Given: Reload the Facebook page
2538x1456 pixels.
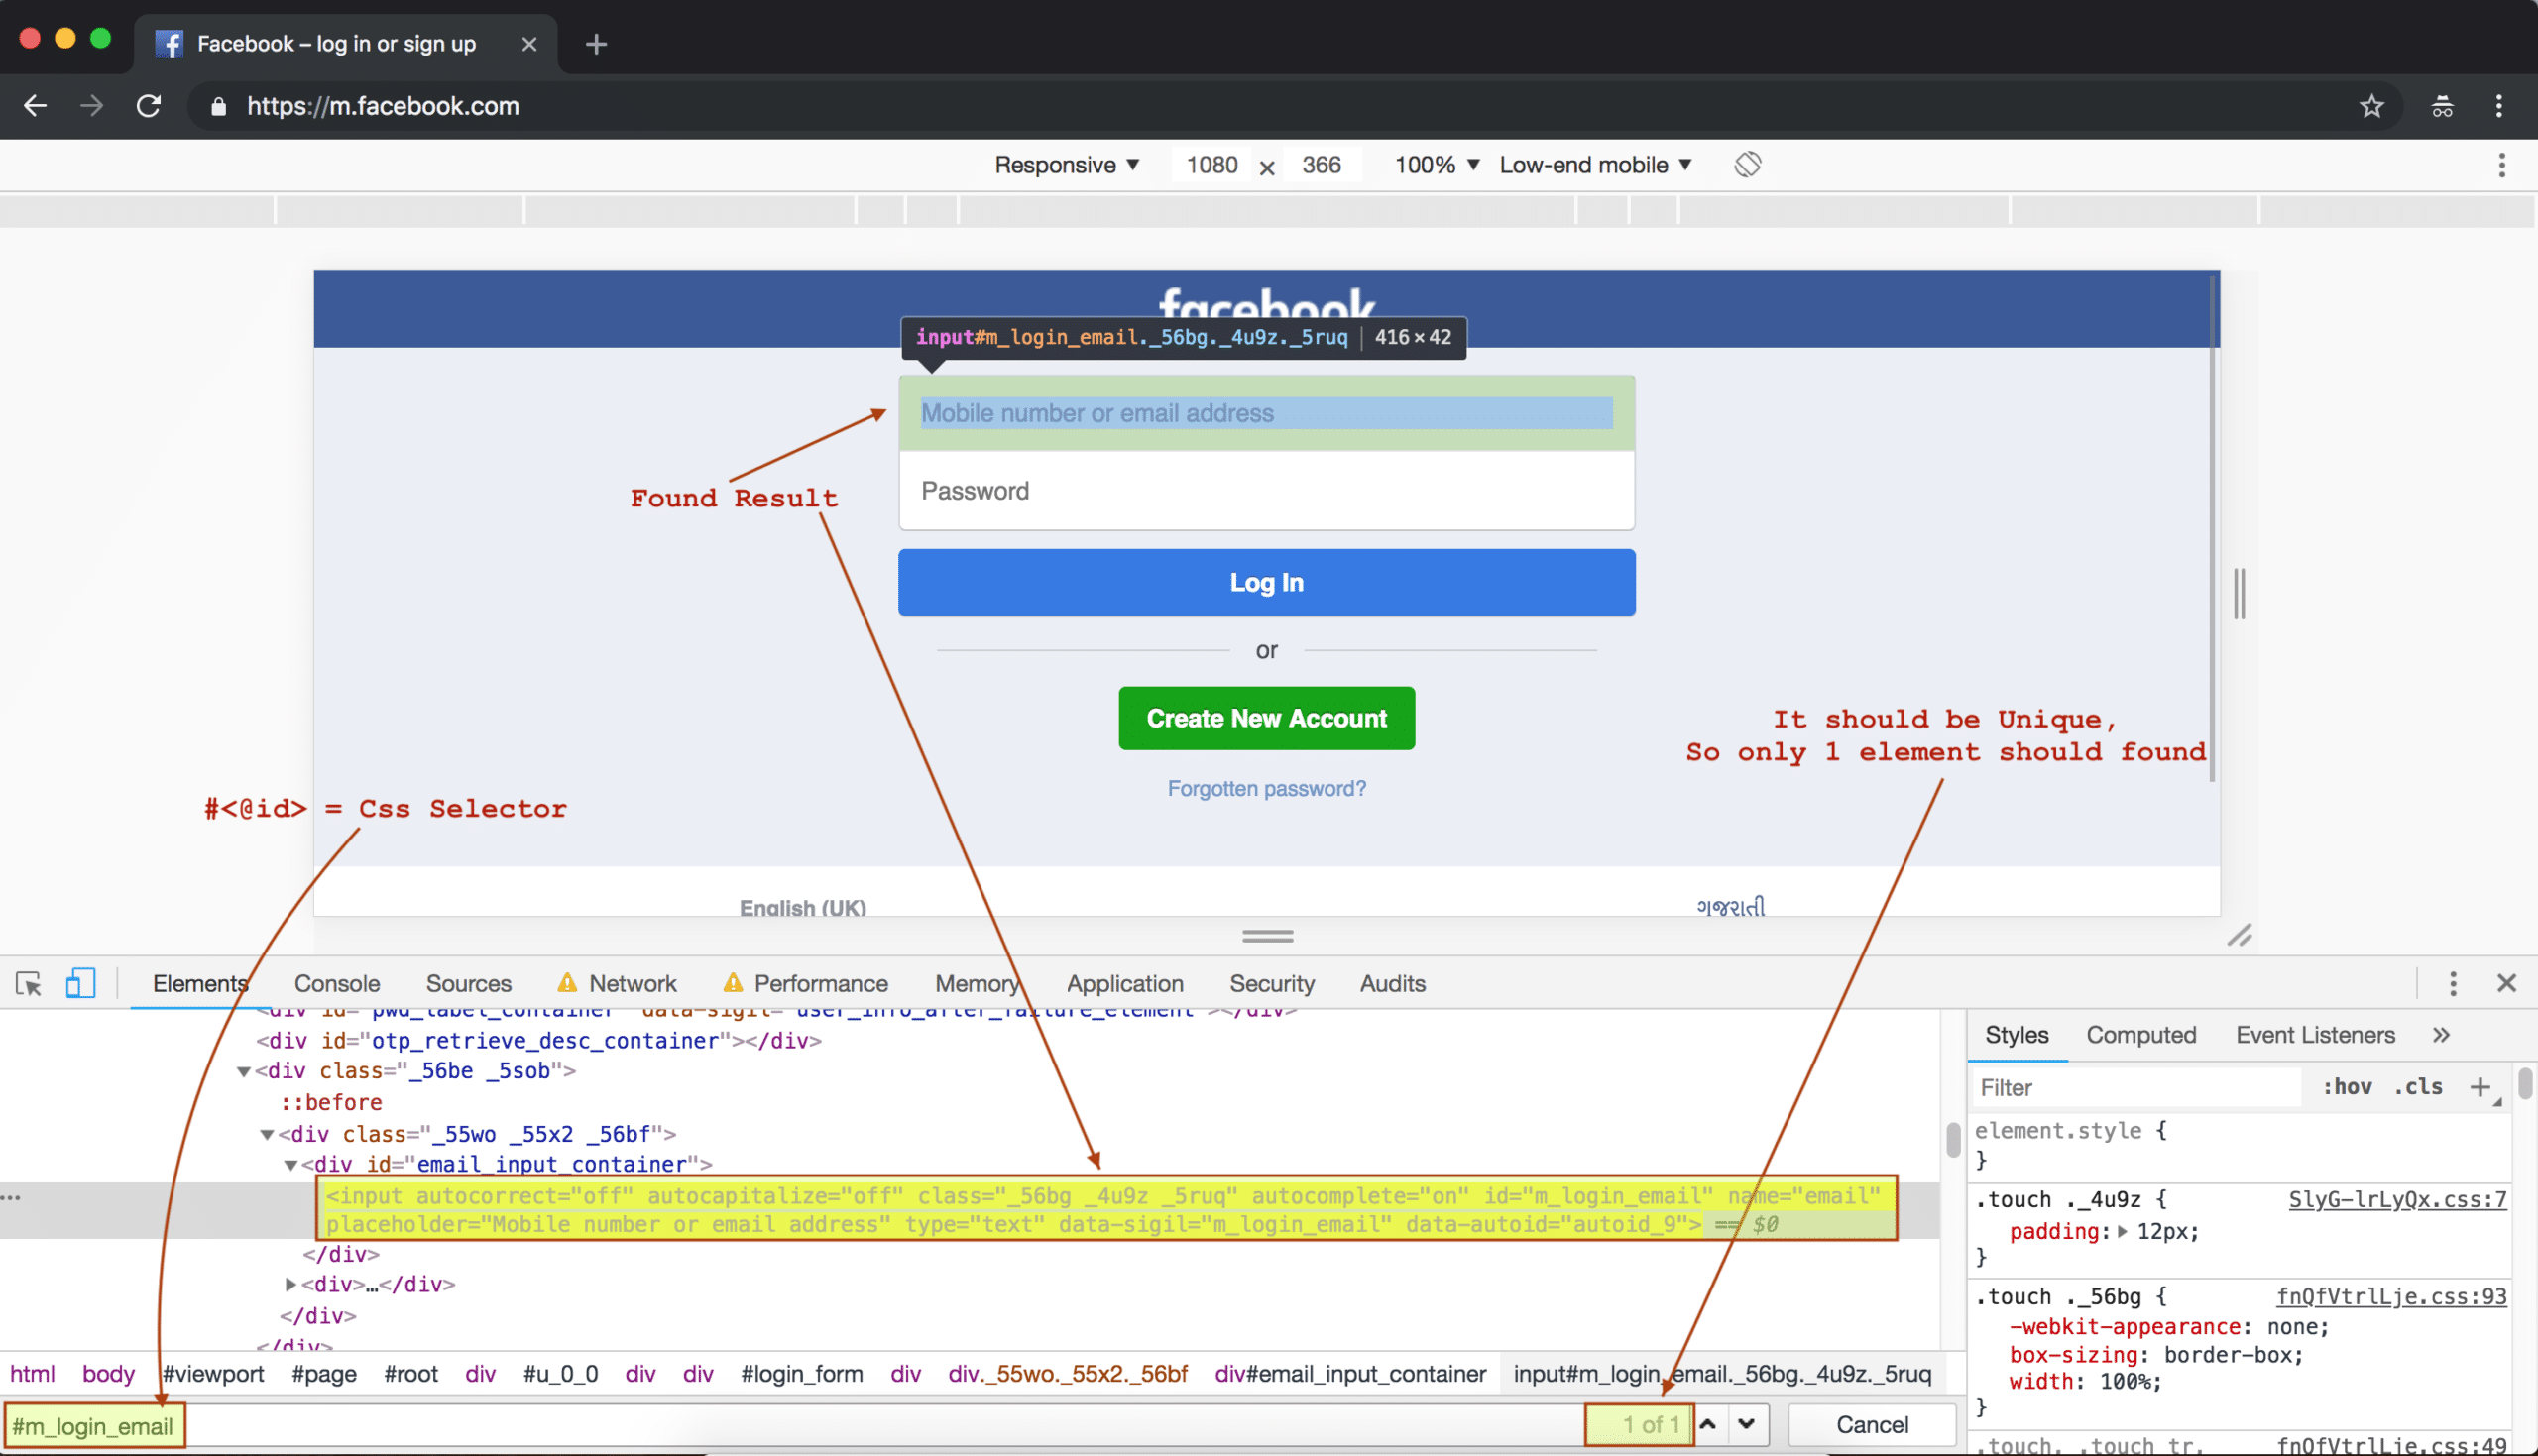Looking at the screenshot, I should (x=149, y=106).
